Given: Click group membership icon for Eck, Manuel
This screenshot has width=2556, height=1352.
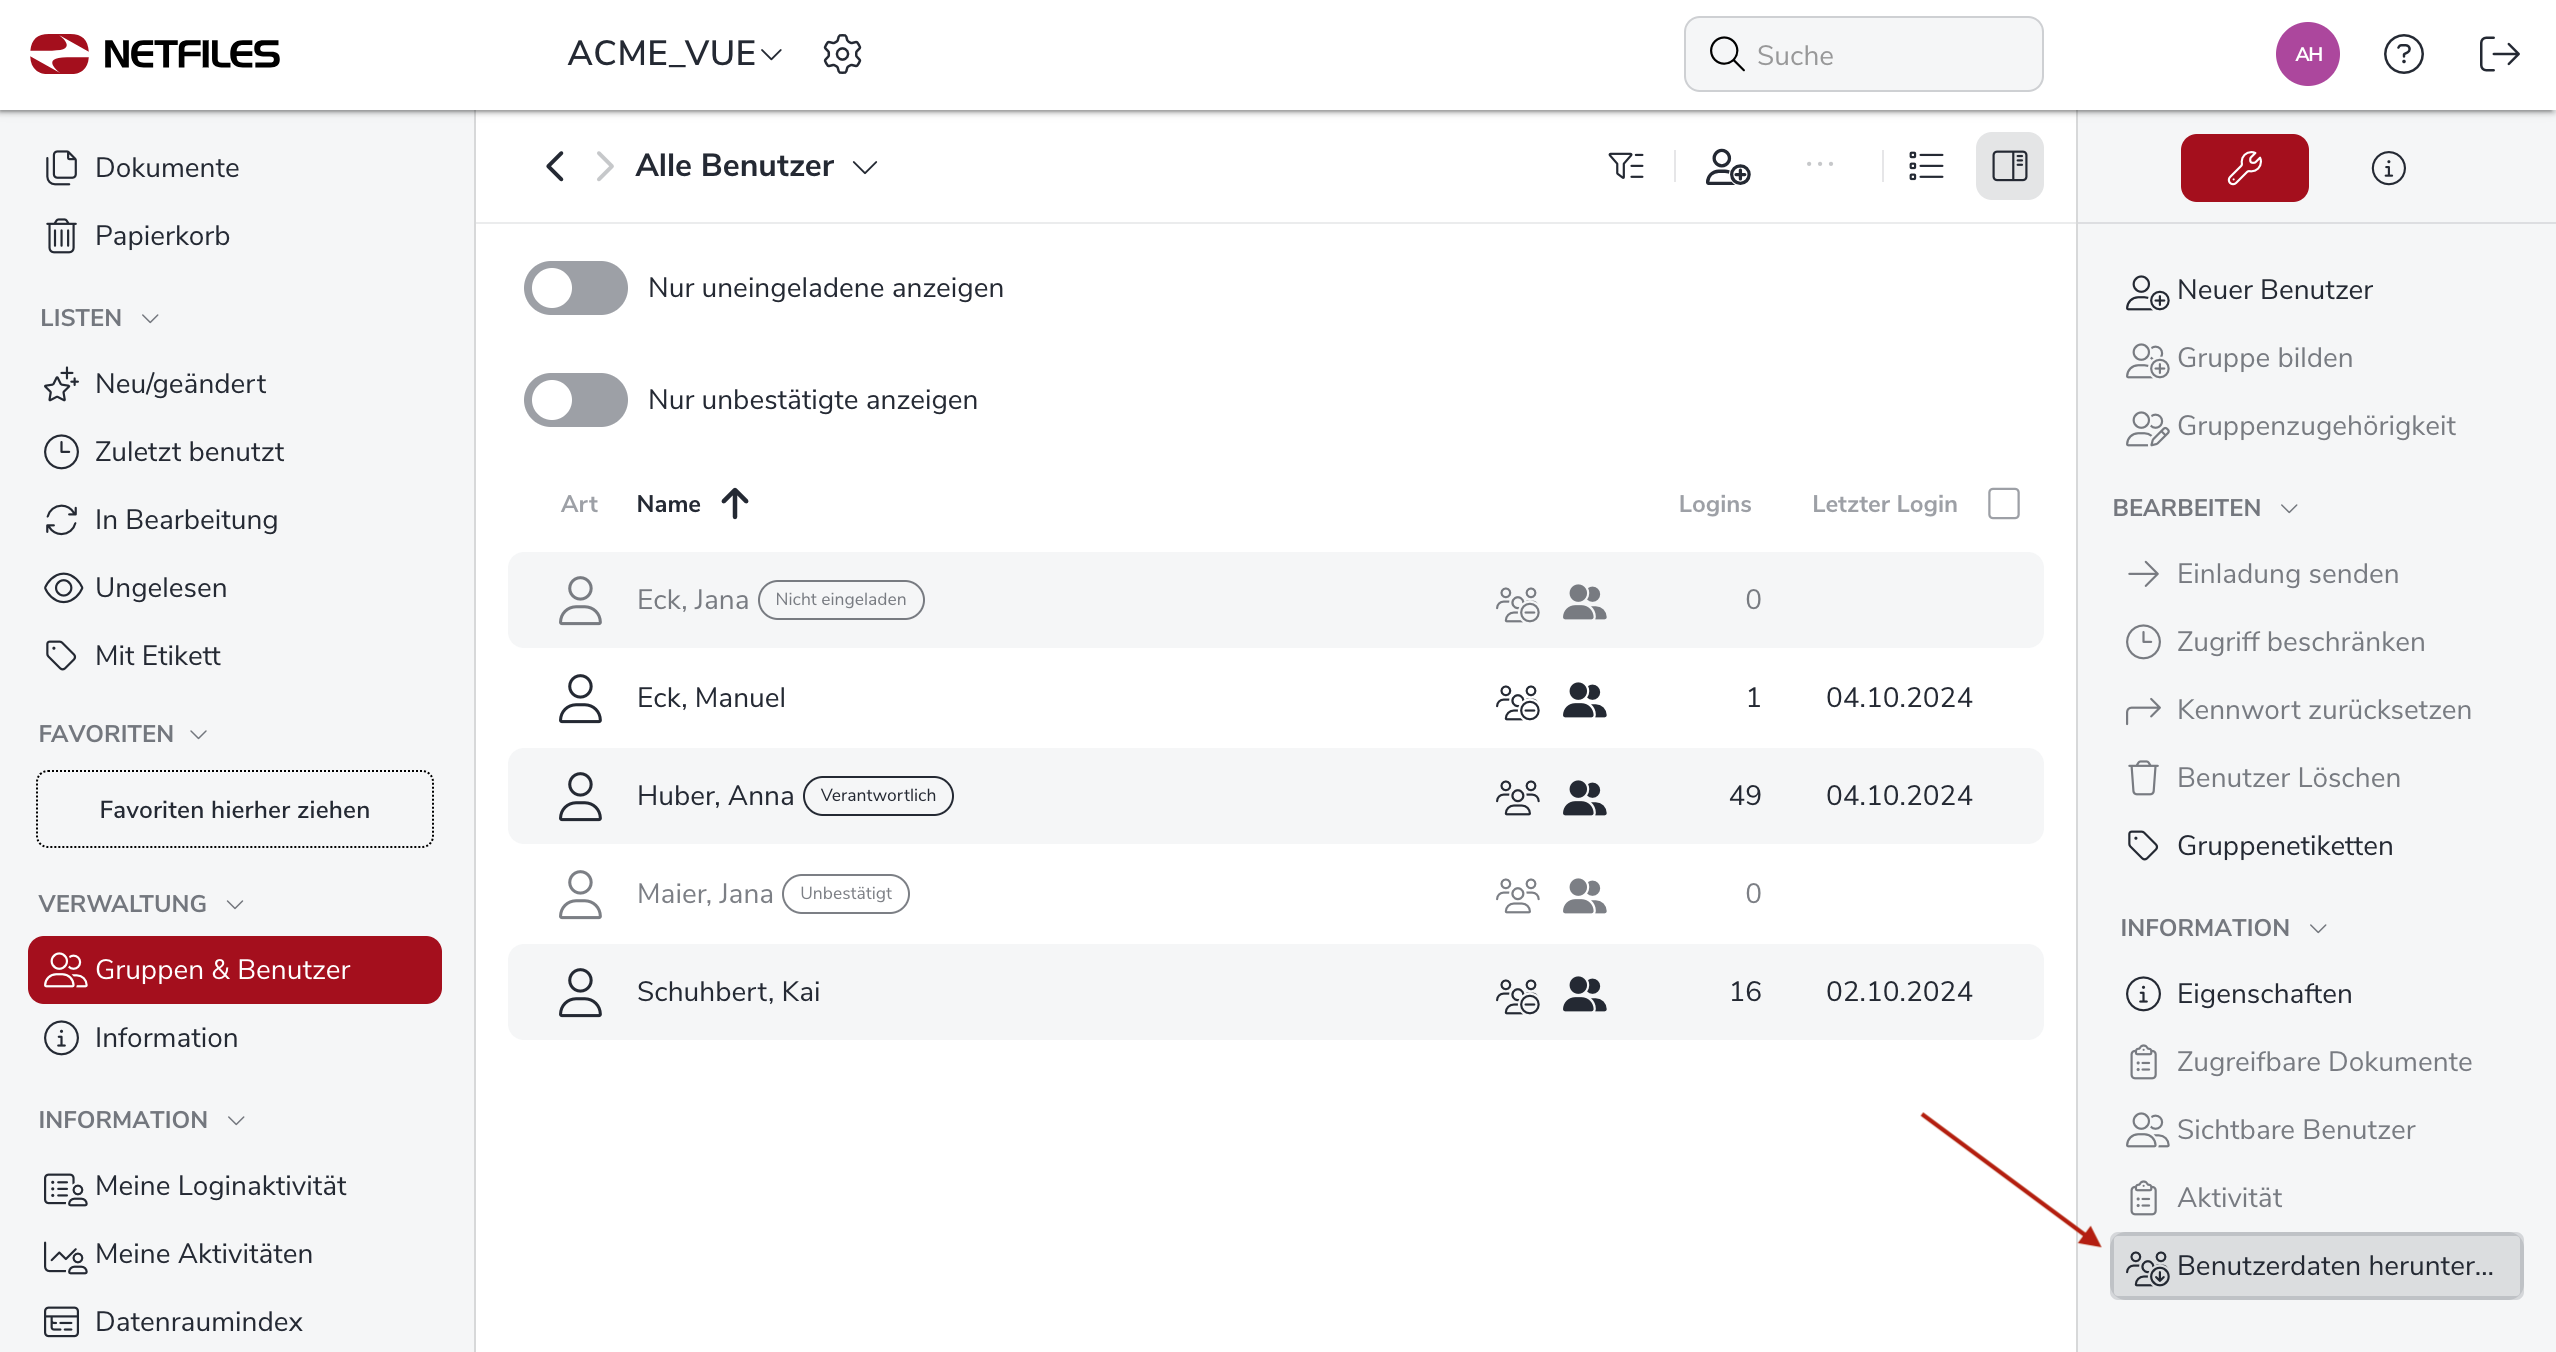Looking at the screenshot, I should coord(1584,699).
